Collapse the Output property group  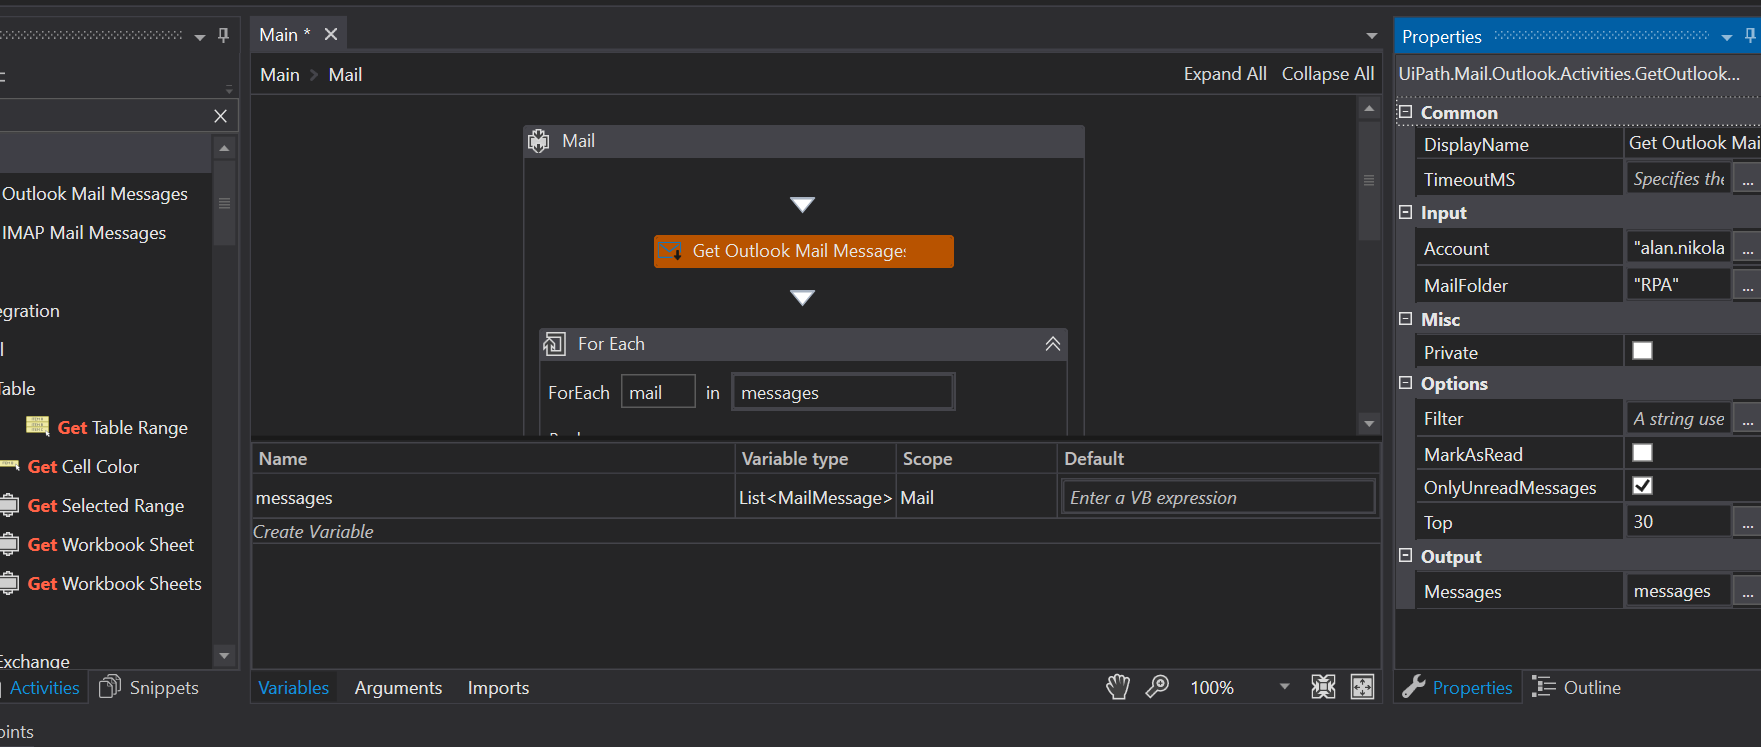(x=1405, y=556)
